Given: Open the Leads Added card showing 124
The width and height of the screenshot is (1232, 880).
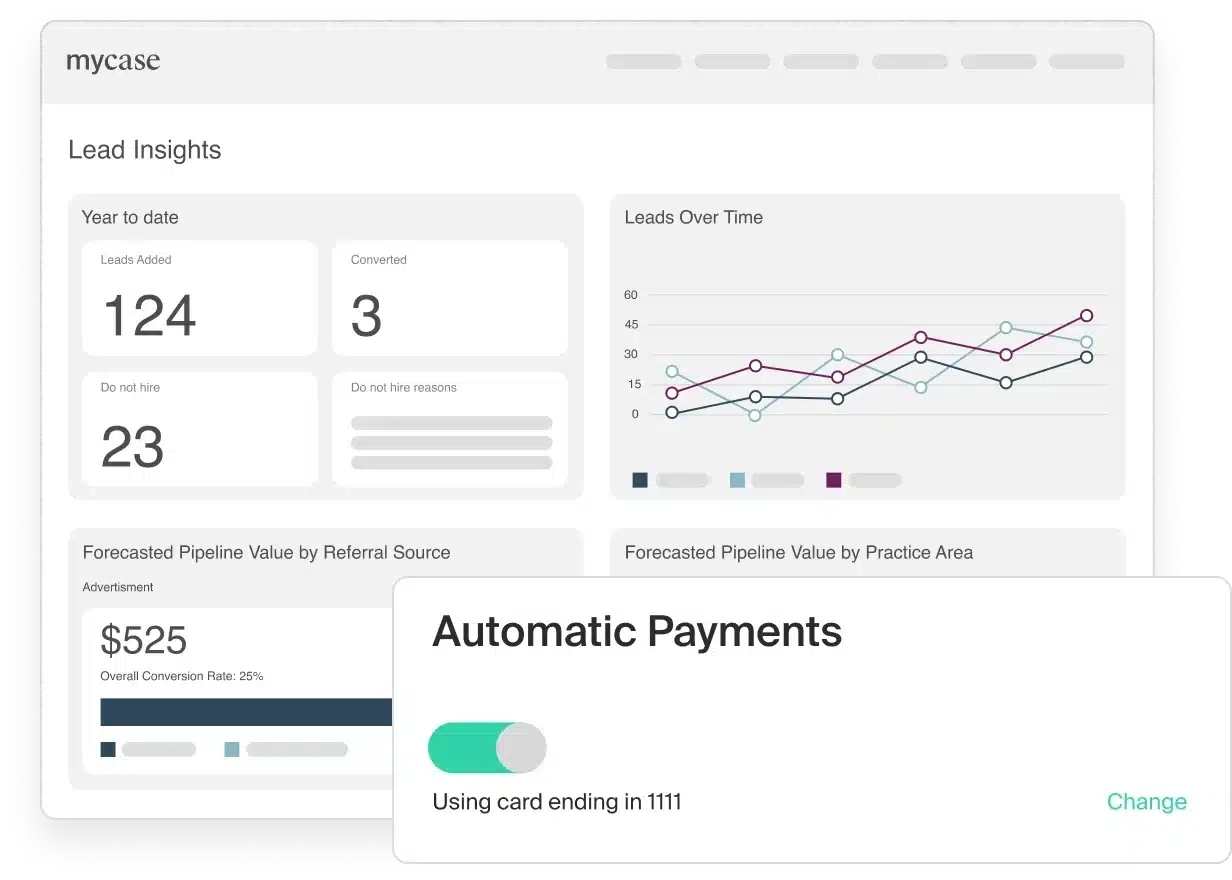Looking at the screenshot, I should click(199, 298).
